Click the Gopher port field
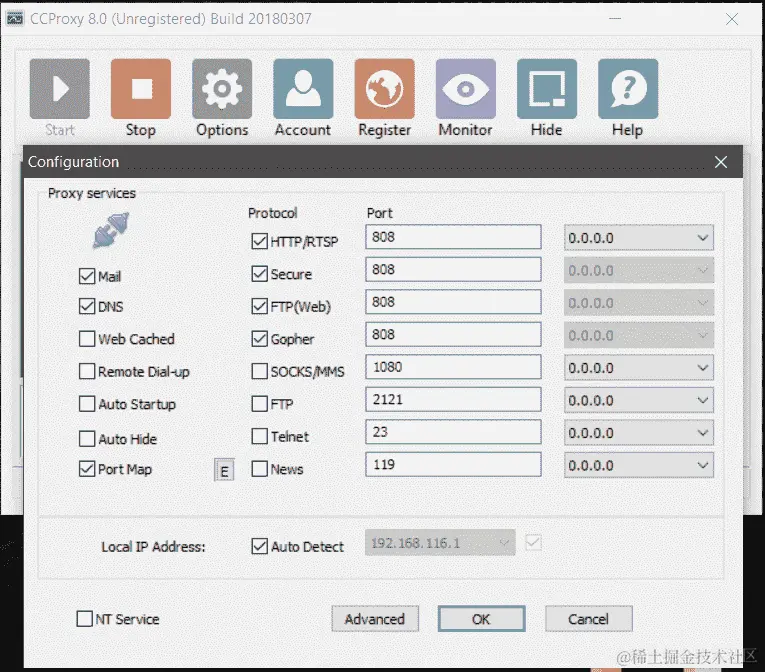765x672 pixels. (x=453, y=334)
